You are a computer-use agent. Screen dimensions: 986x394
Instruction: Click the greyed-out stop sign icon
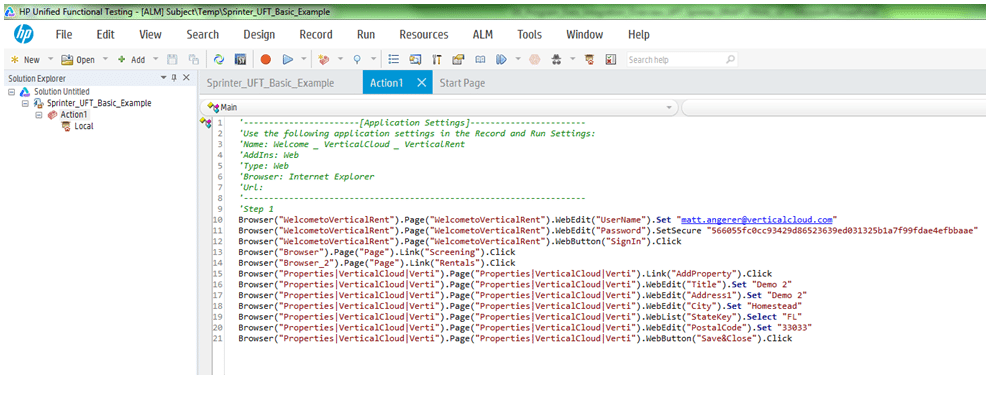(534, 60)
